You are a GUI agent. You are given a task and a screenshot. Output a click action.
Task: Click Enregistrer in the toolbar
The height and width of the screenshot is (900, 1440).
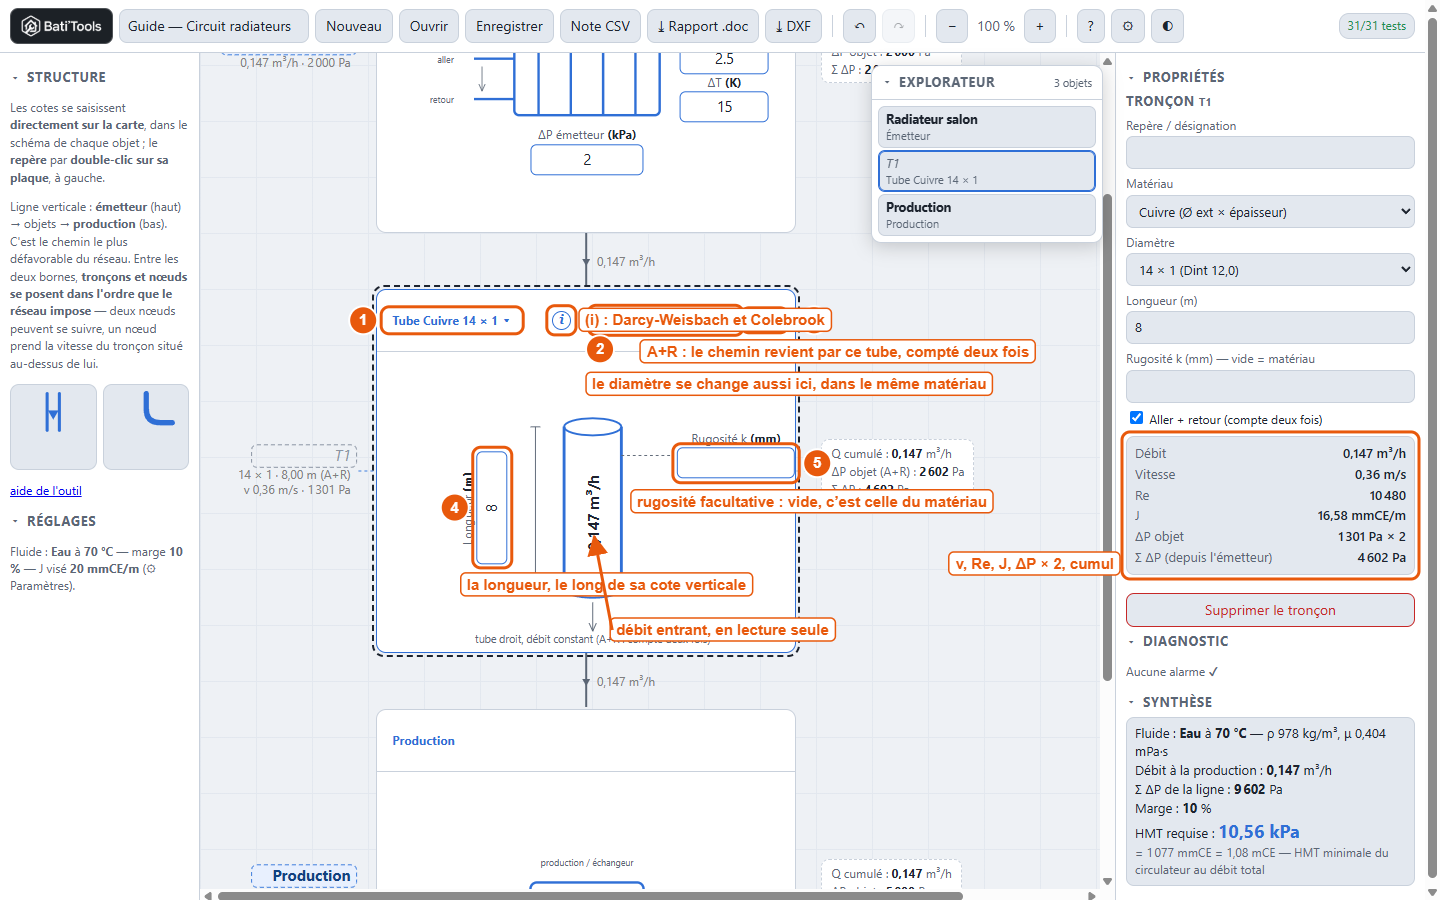coord(509,26)
